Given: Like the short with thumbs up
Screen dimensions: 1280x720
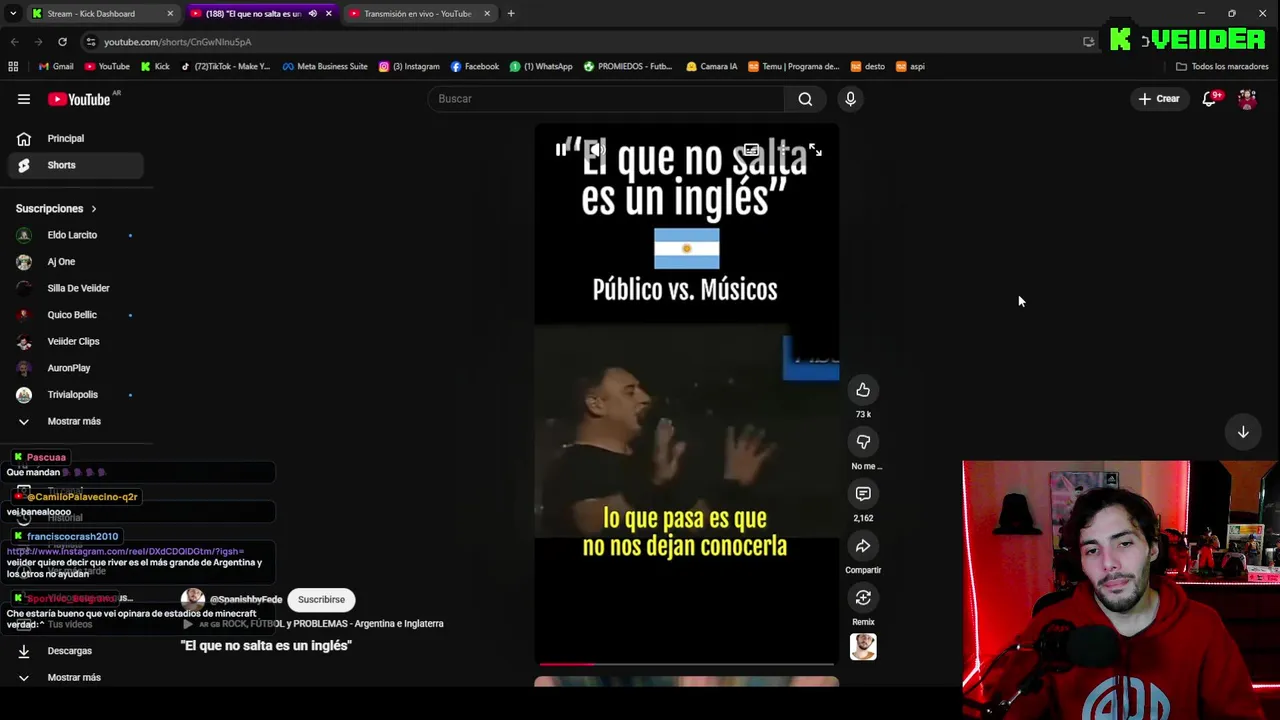Looking at the screenshot, I should pos(863,390).
